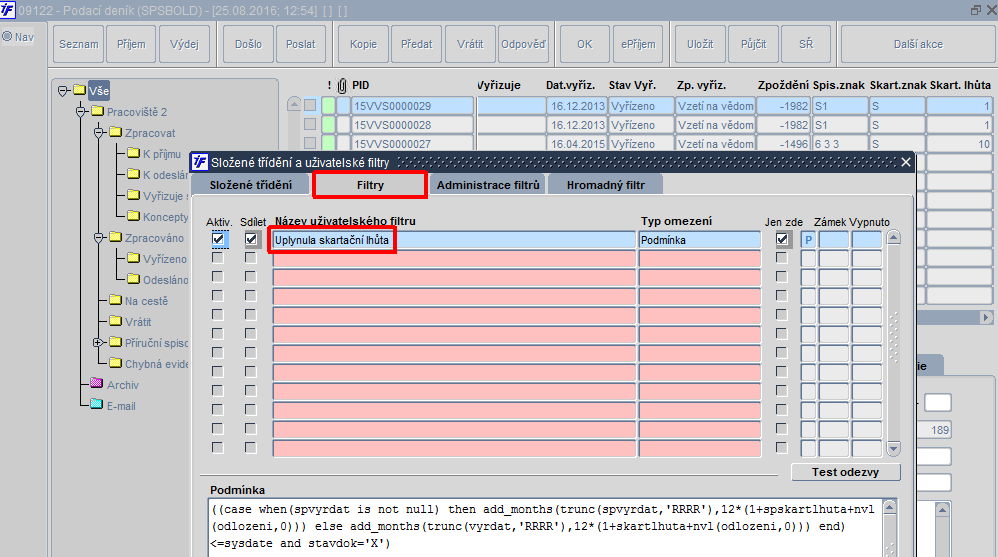The image size is (998, 557).
Task: Expand the Příruční spisovna tree node
Action: click(x=98, y=342)
